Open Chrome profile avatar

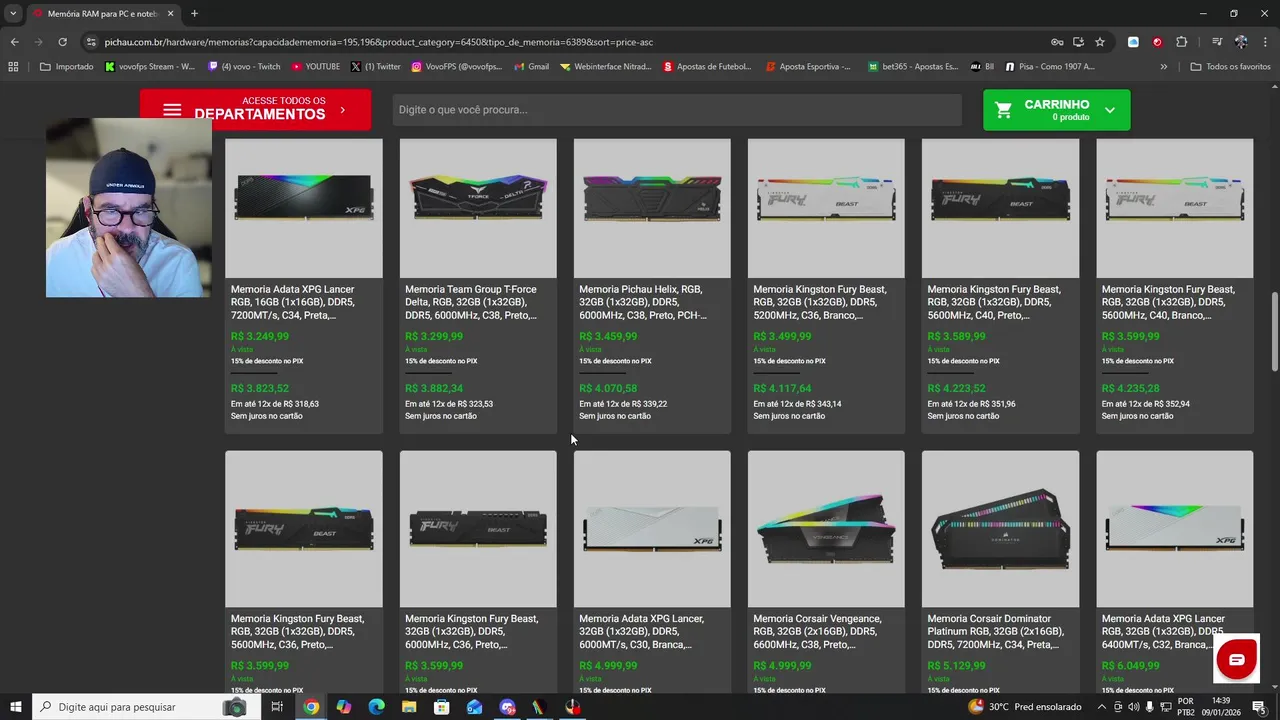(1241, 42)
